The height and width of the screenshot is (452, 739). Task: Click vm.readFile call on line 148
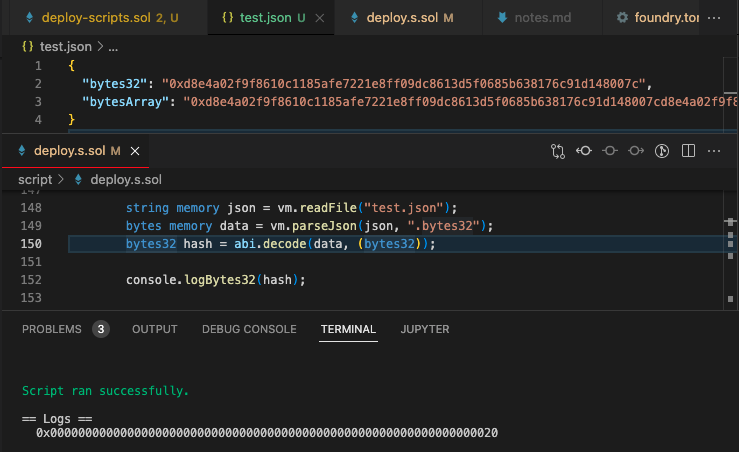317,208
